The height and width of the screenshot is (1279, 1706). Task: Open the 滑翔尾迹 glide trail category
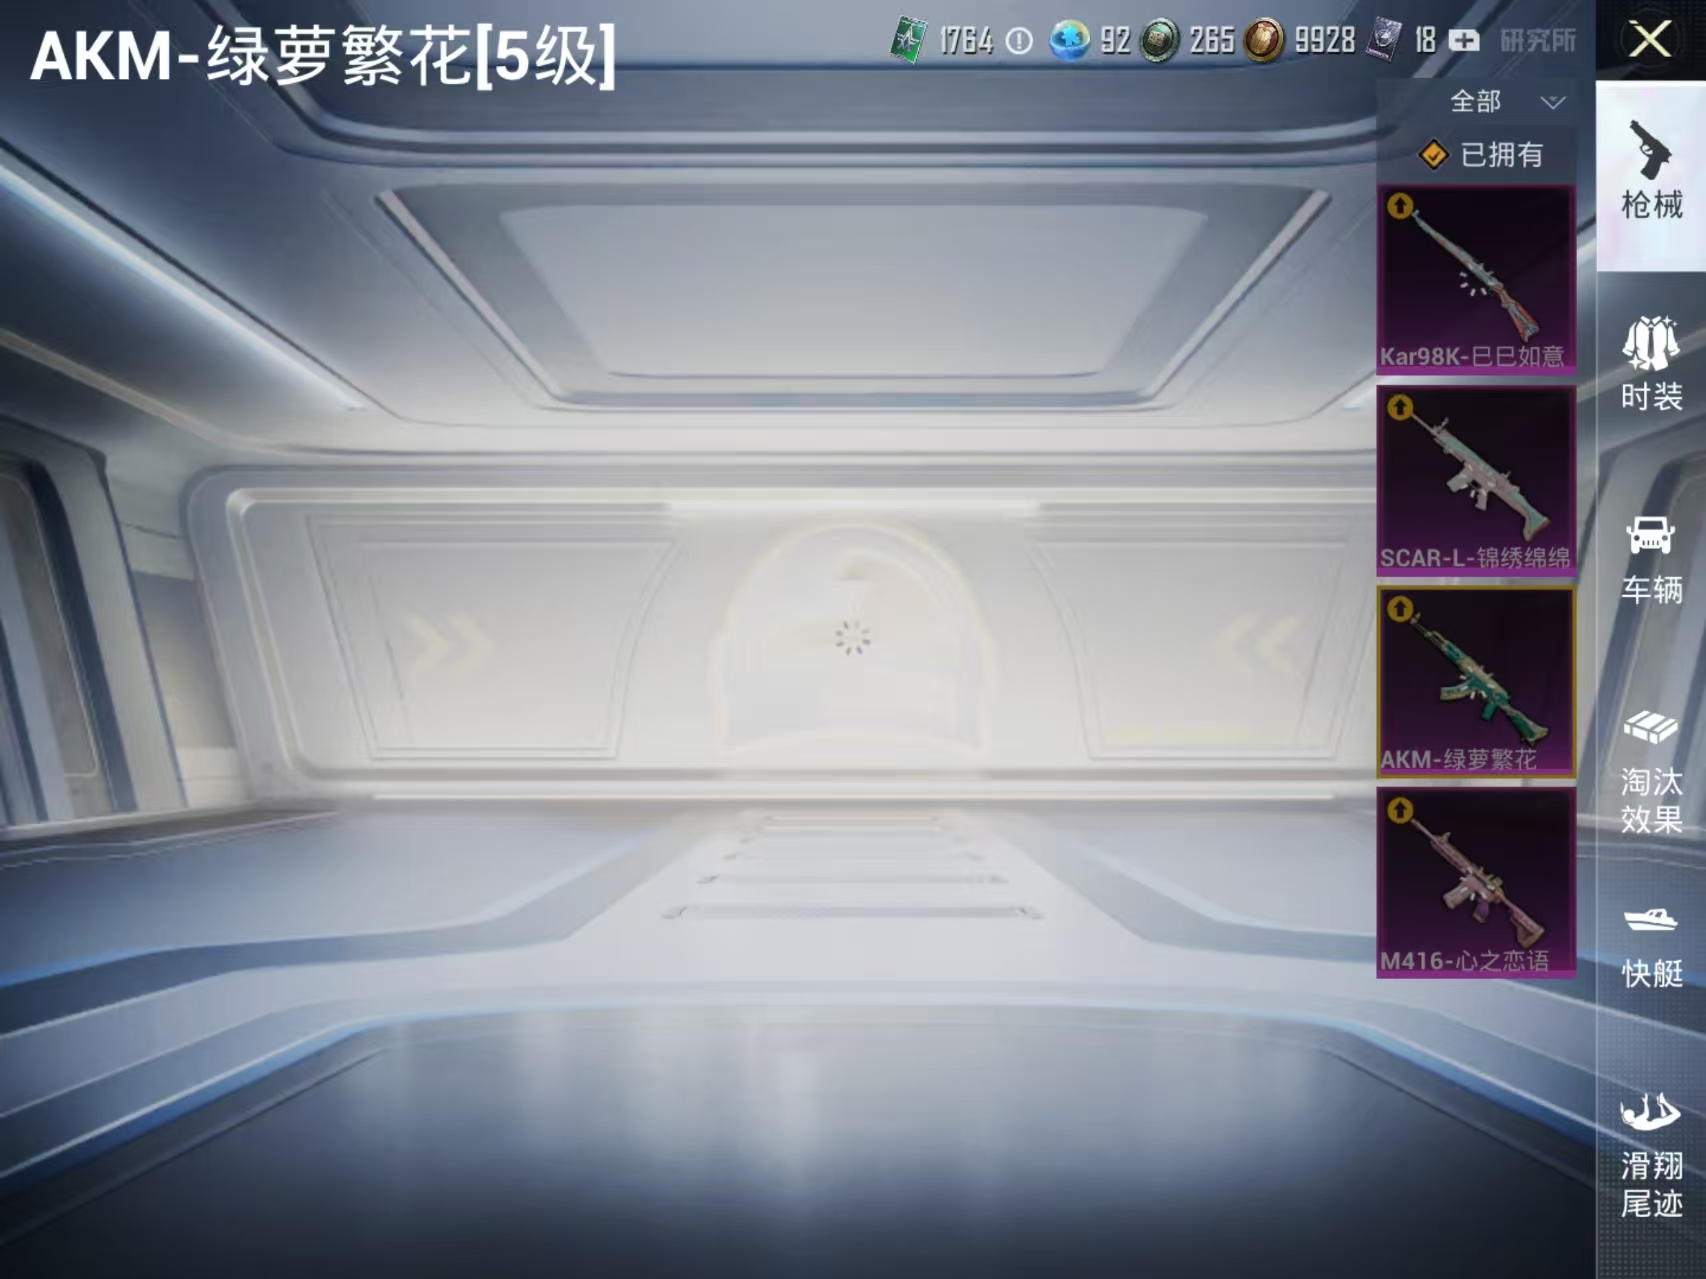[1651, 1155]
